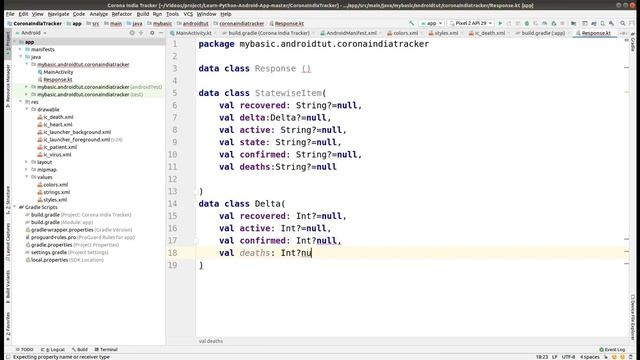640x360 pixels.
Task: Collapse the Gradle Scripts node
Action: [15, 207]
